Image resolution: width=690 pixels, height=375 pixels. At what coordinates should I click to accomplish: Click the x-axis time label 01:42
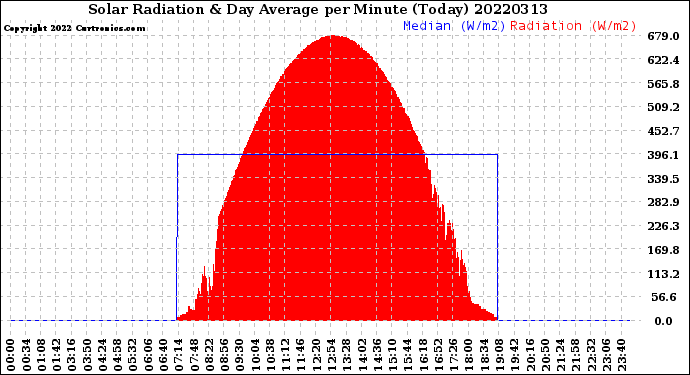point(56,355)
